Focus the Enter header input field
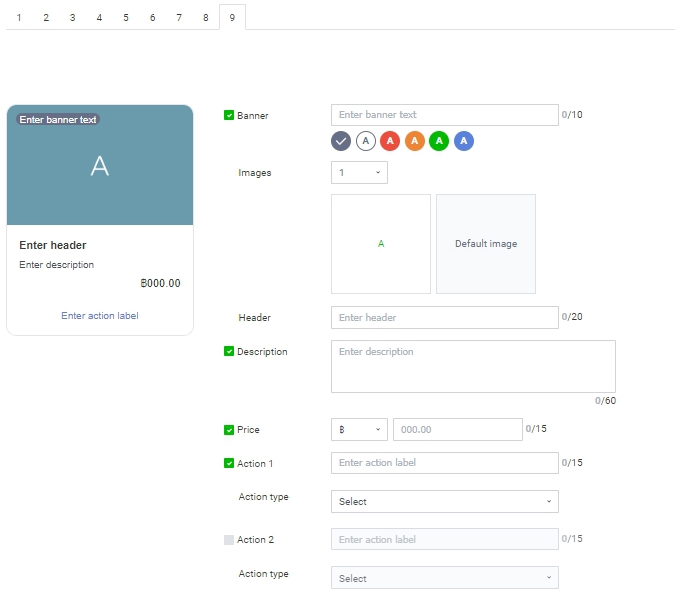Screen dimensions: 675x597 point(445,318)
